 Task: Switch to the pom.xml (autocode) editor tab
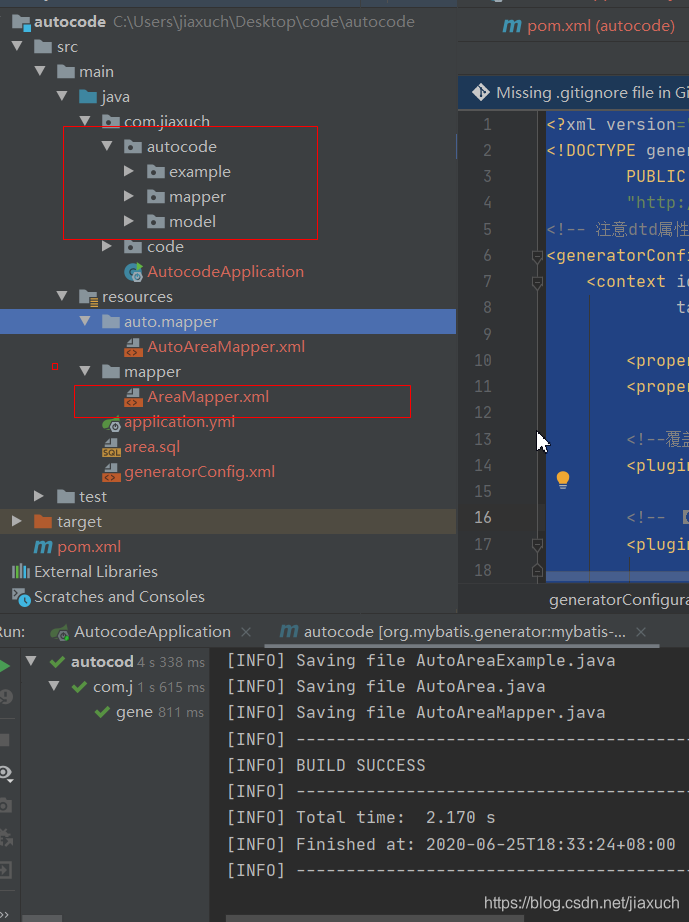[x=588, y=26]
